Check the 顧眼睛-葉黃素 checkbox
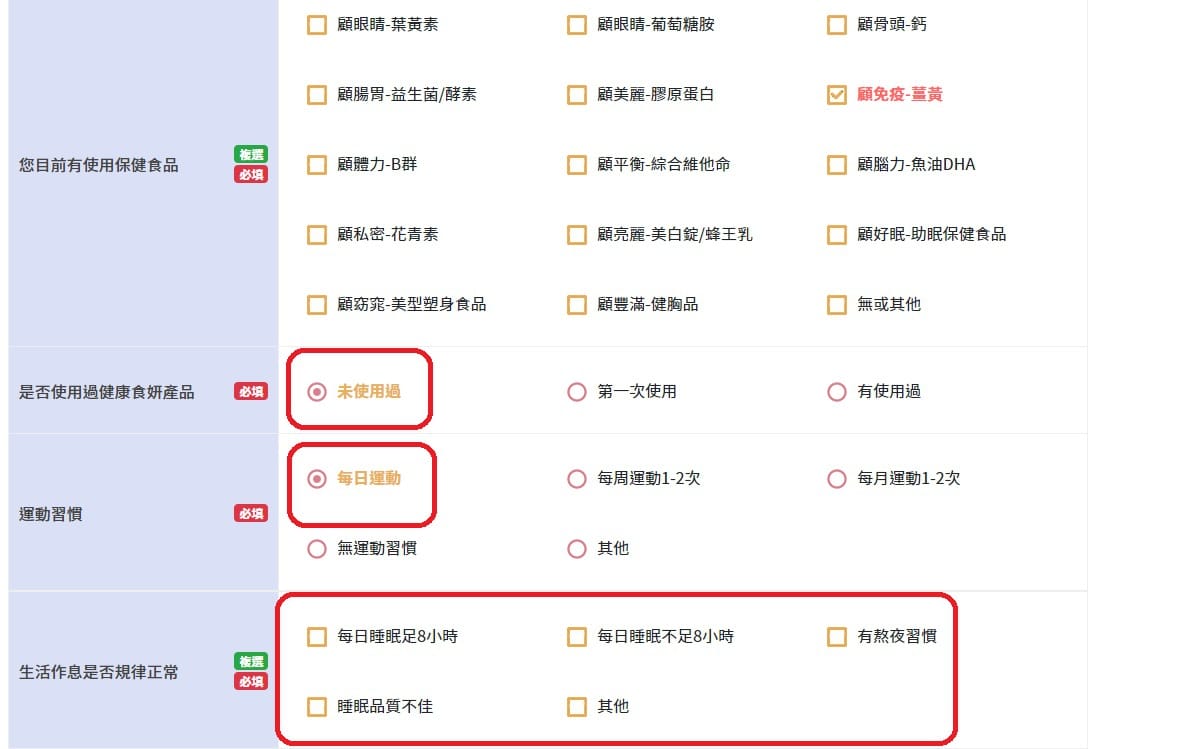Screen dimensions: 1177x749 pyautogui.click(x=317, y=24)
